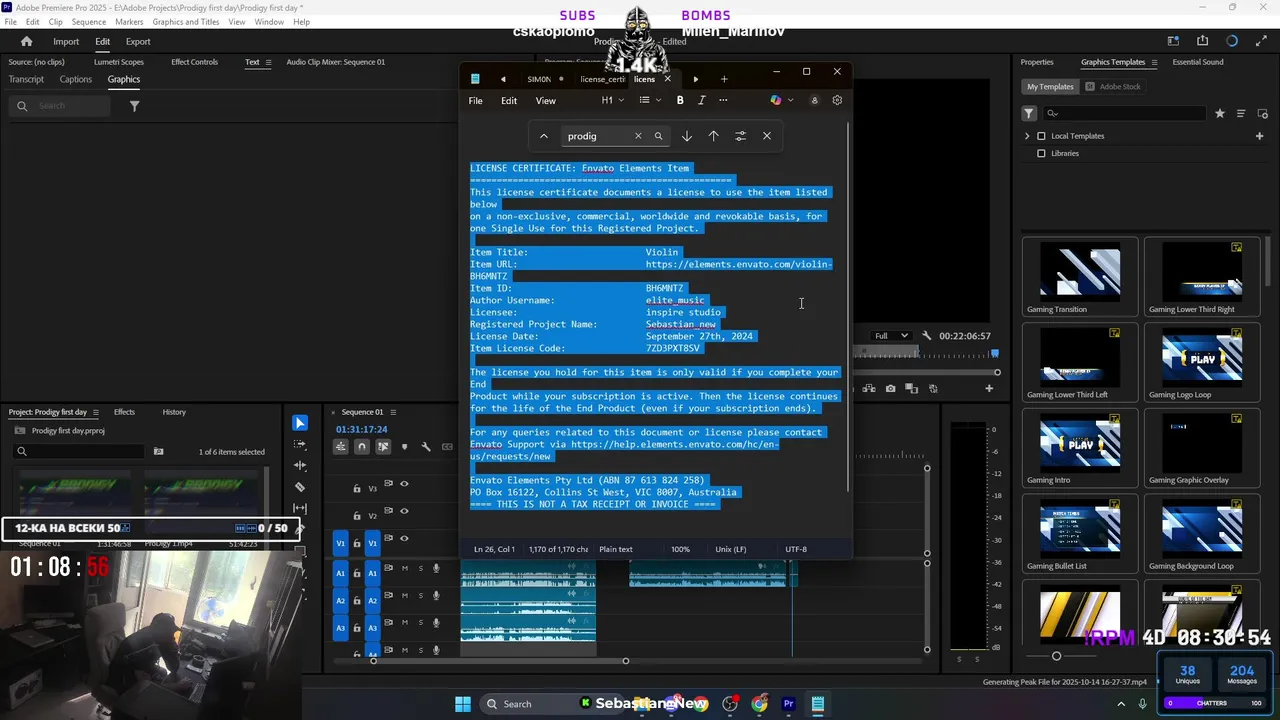The image size is (1280, 720).
Task: Open program monitor settings wrench
Action: tap(927, 336)
